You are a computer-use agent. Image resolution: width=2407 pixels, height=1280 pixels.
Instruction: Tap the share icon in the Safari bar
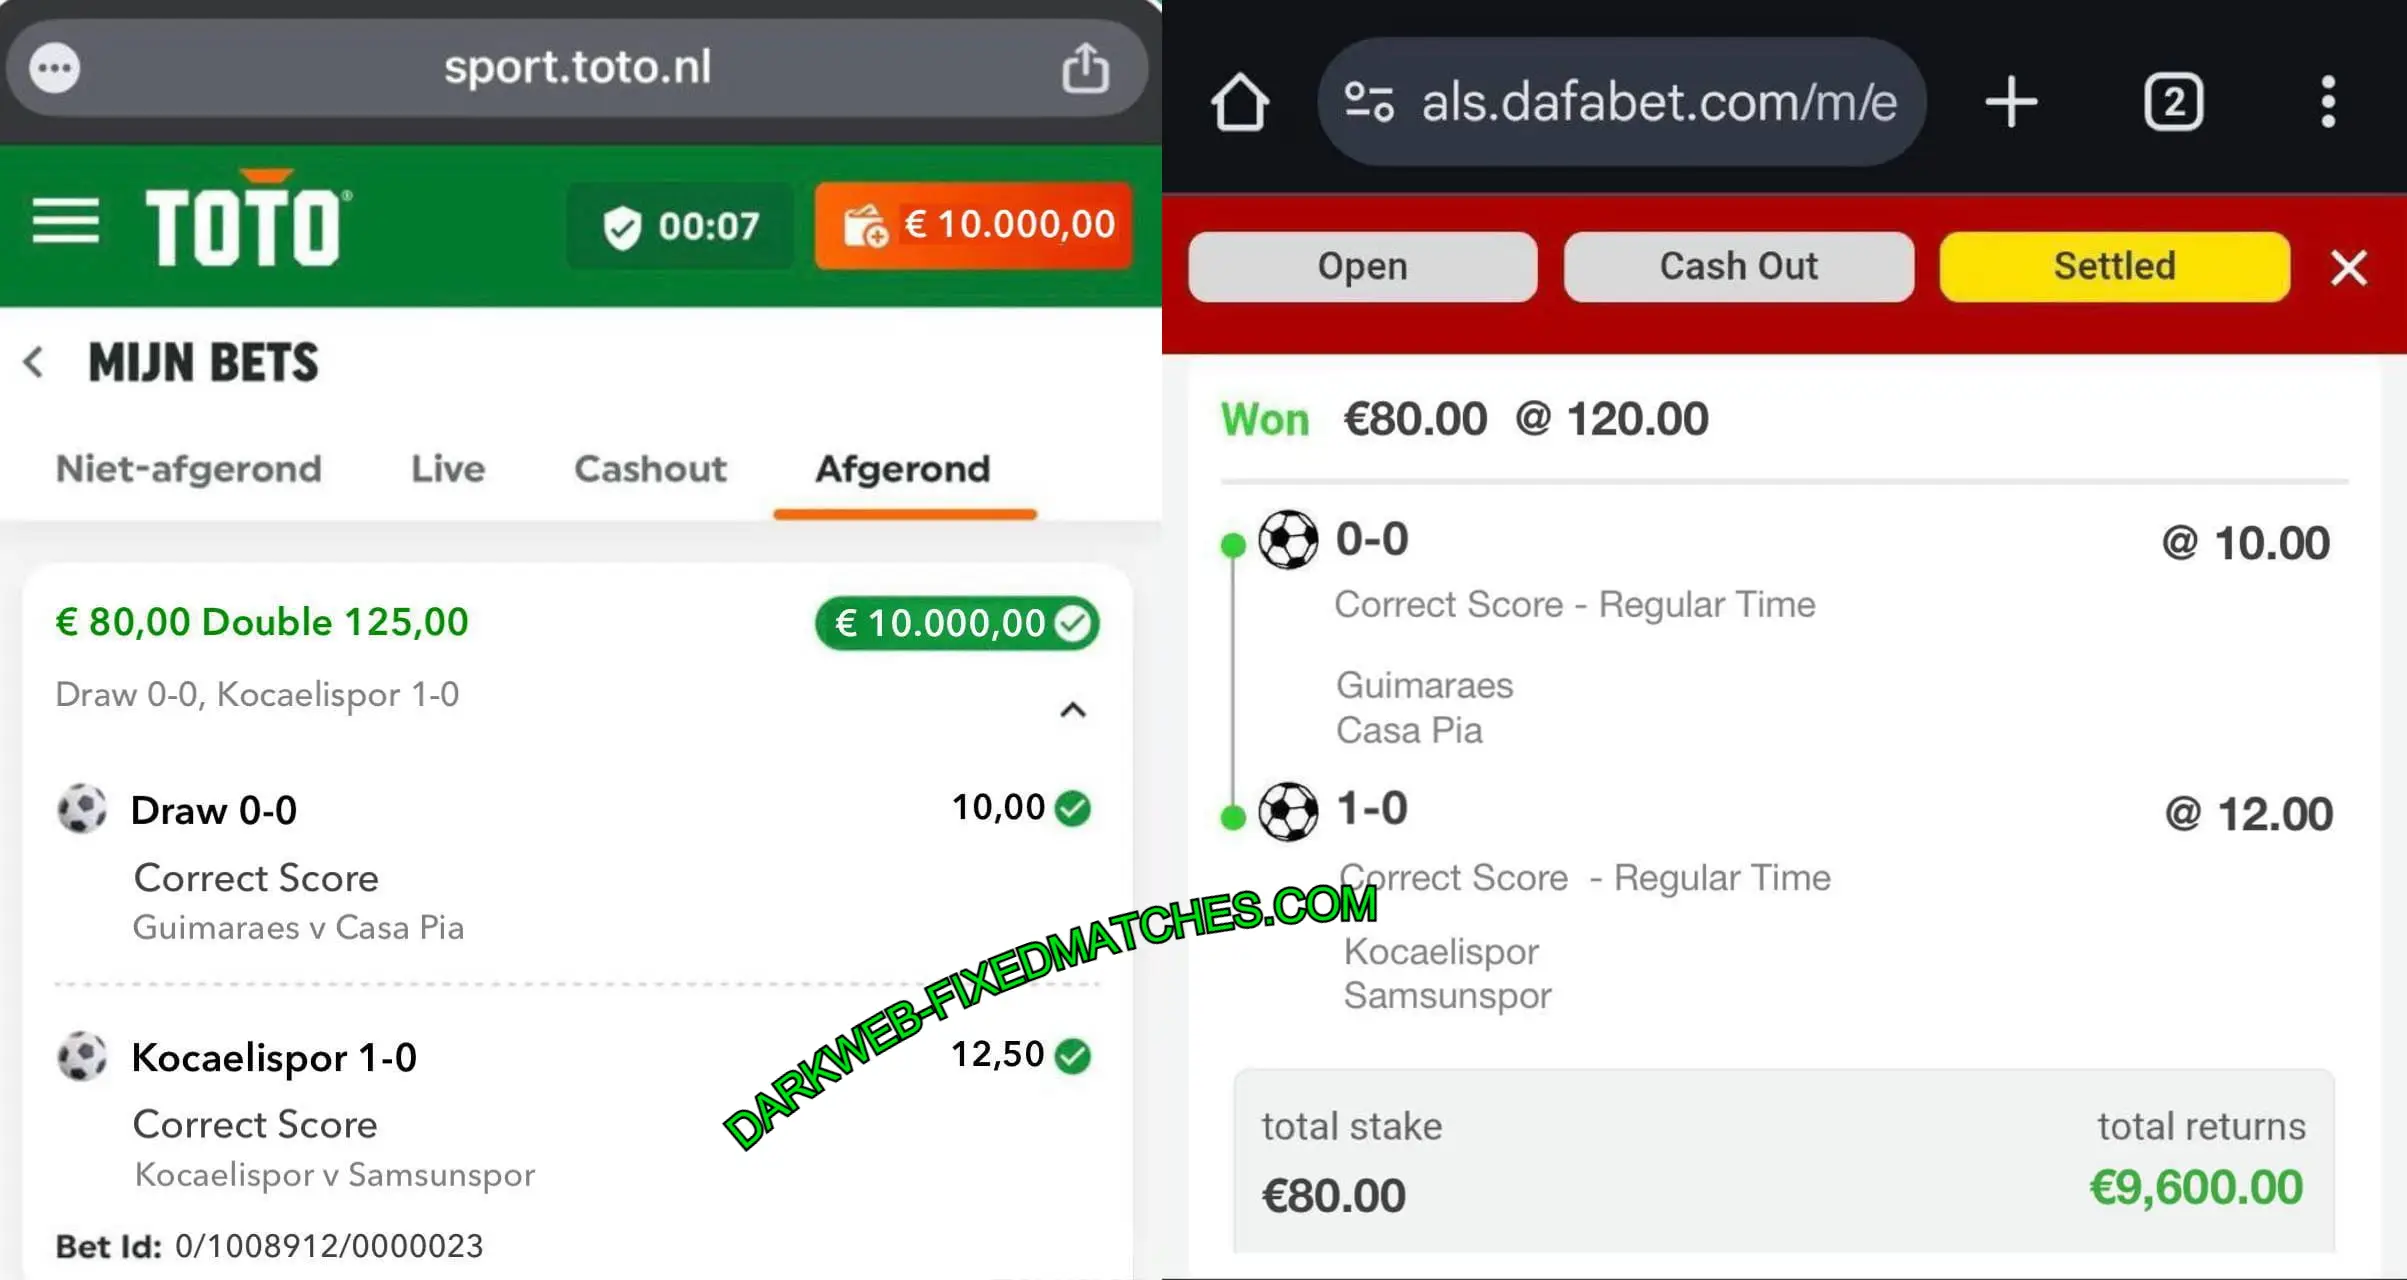tap(1085, 68)
